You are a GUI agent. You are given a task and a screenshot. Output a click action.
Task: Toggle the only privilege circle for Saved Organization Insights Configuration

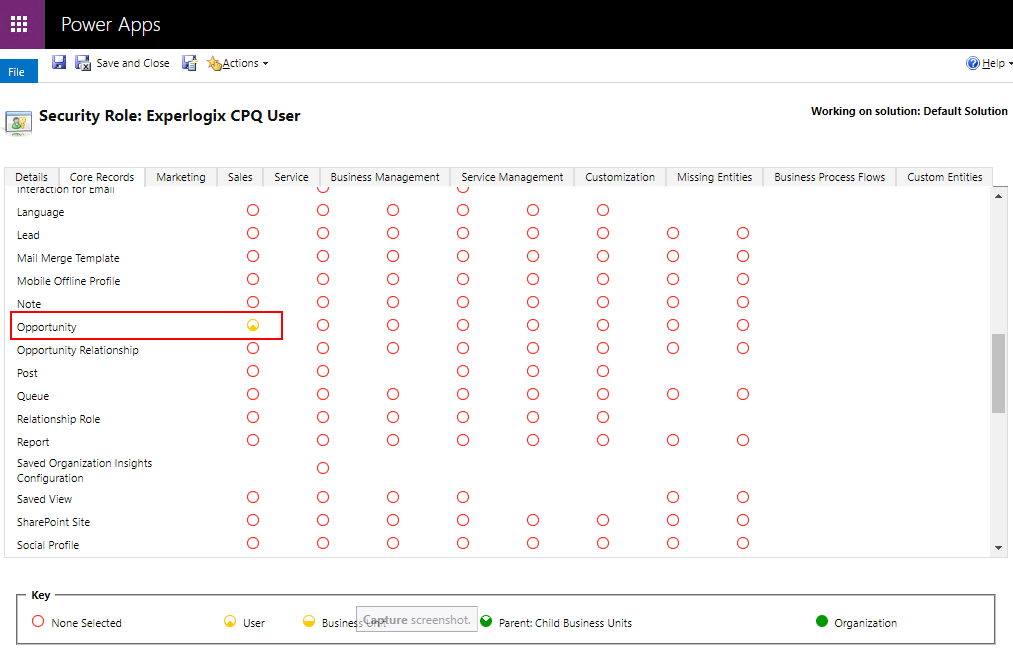pos(323,468)
